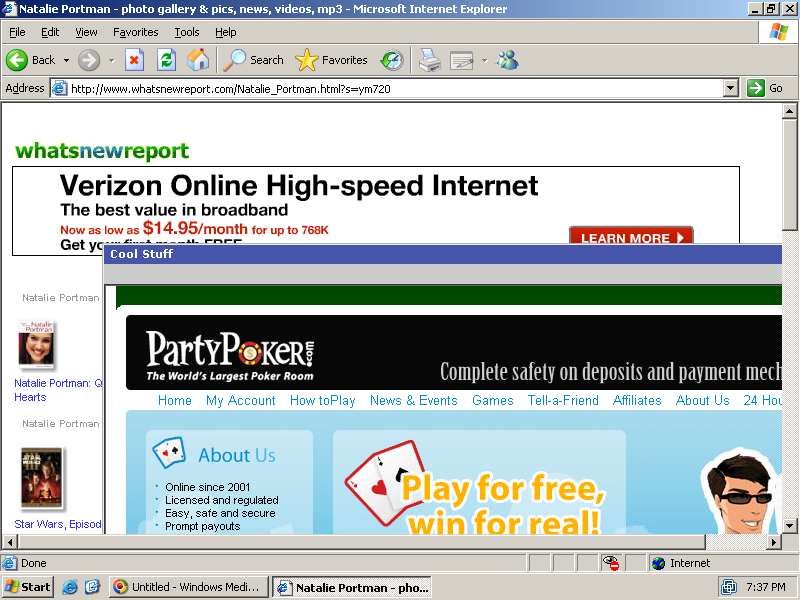Click the Mail toolbar icon
800x600 pixels.
click(x=462, y=60)
